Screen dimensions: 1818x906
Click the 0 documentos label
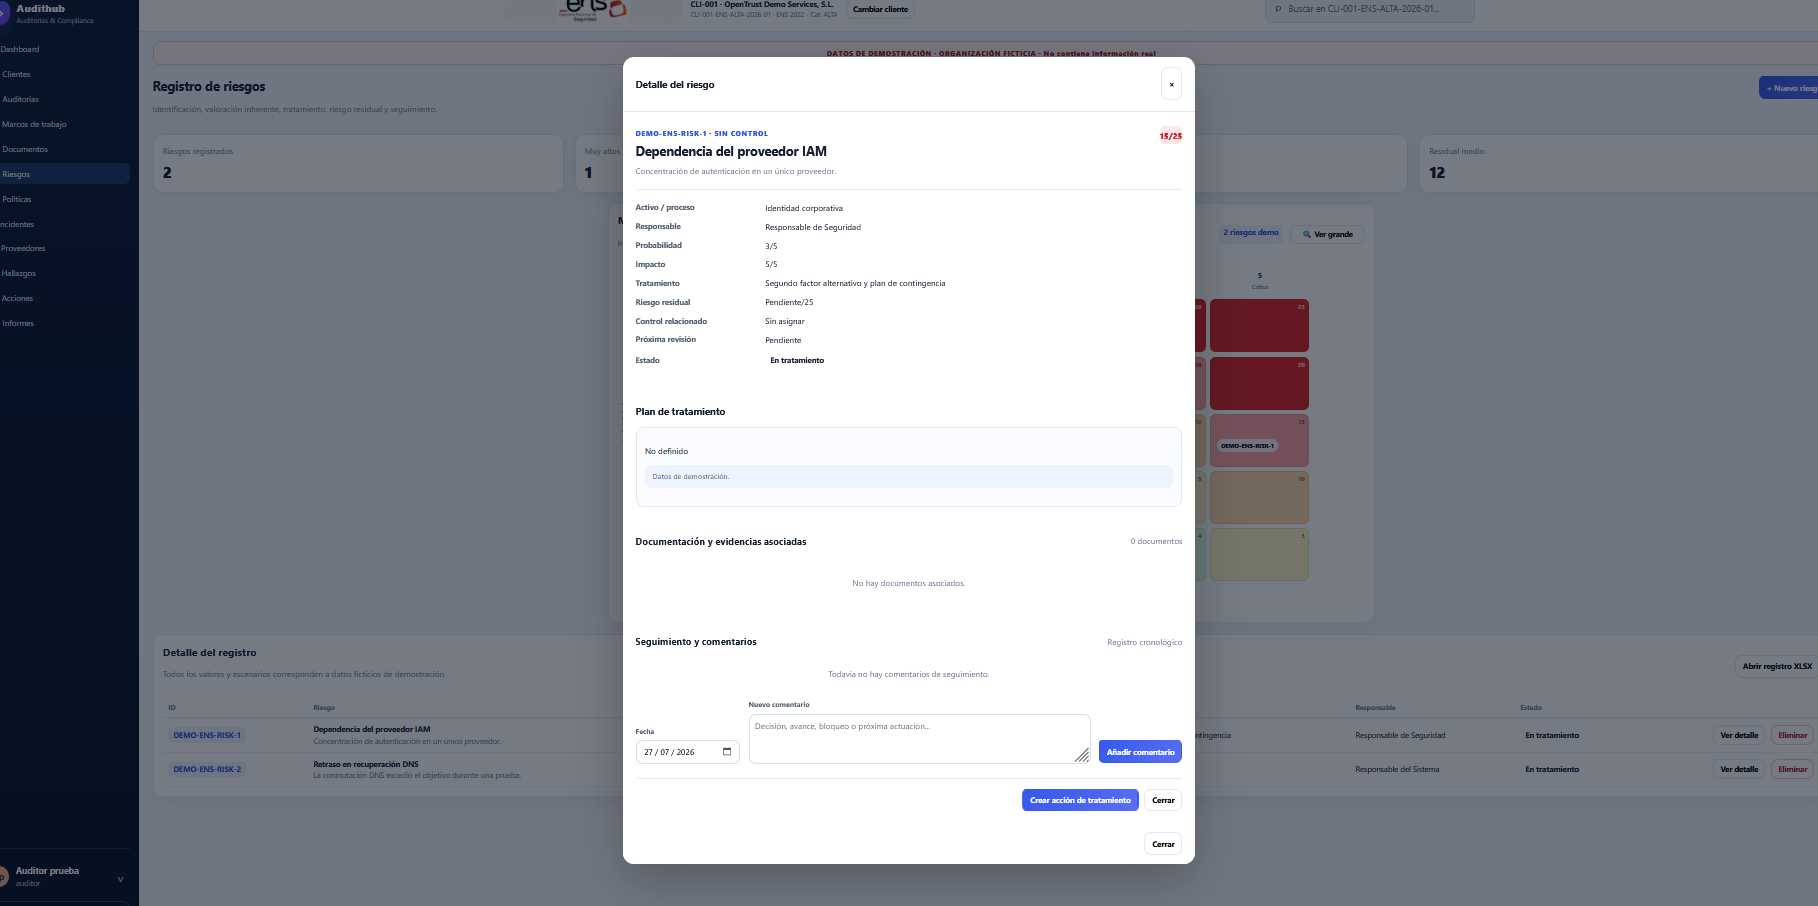coord(1156,541)
